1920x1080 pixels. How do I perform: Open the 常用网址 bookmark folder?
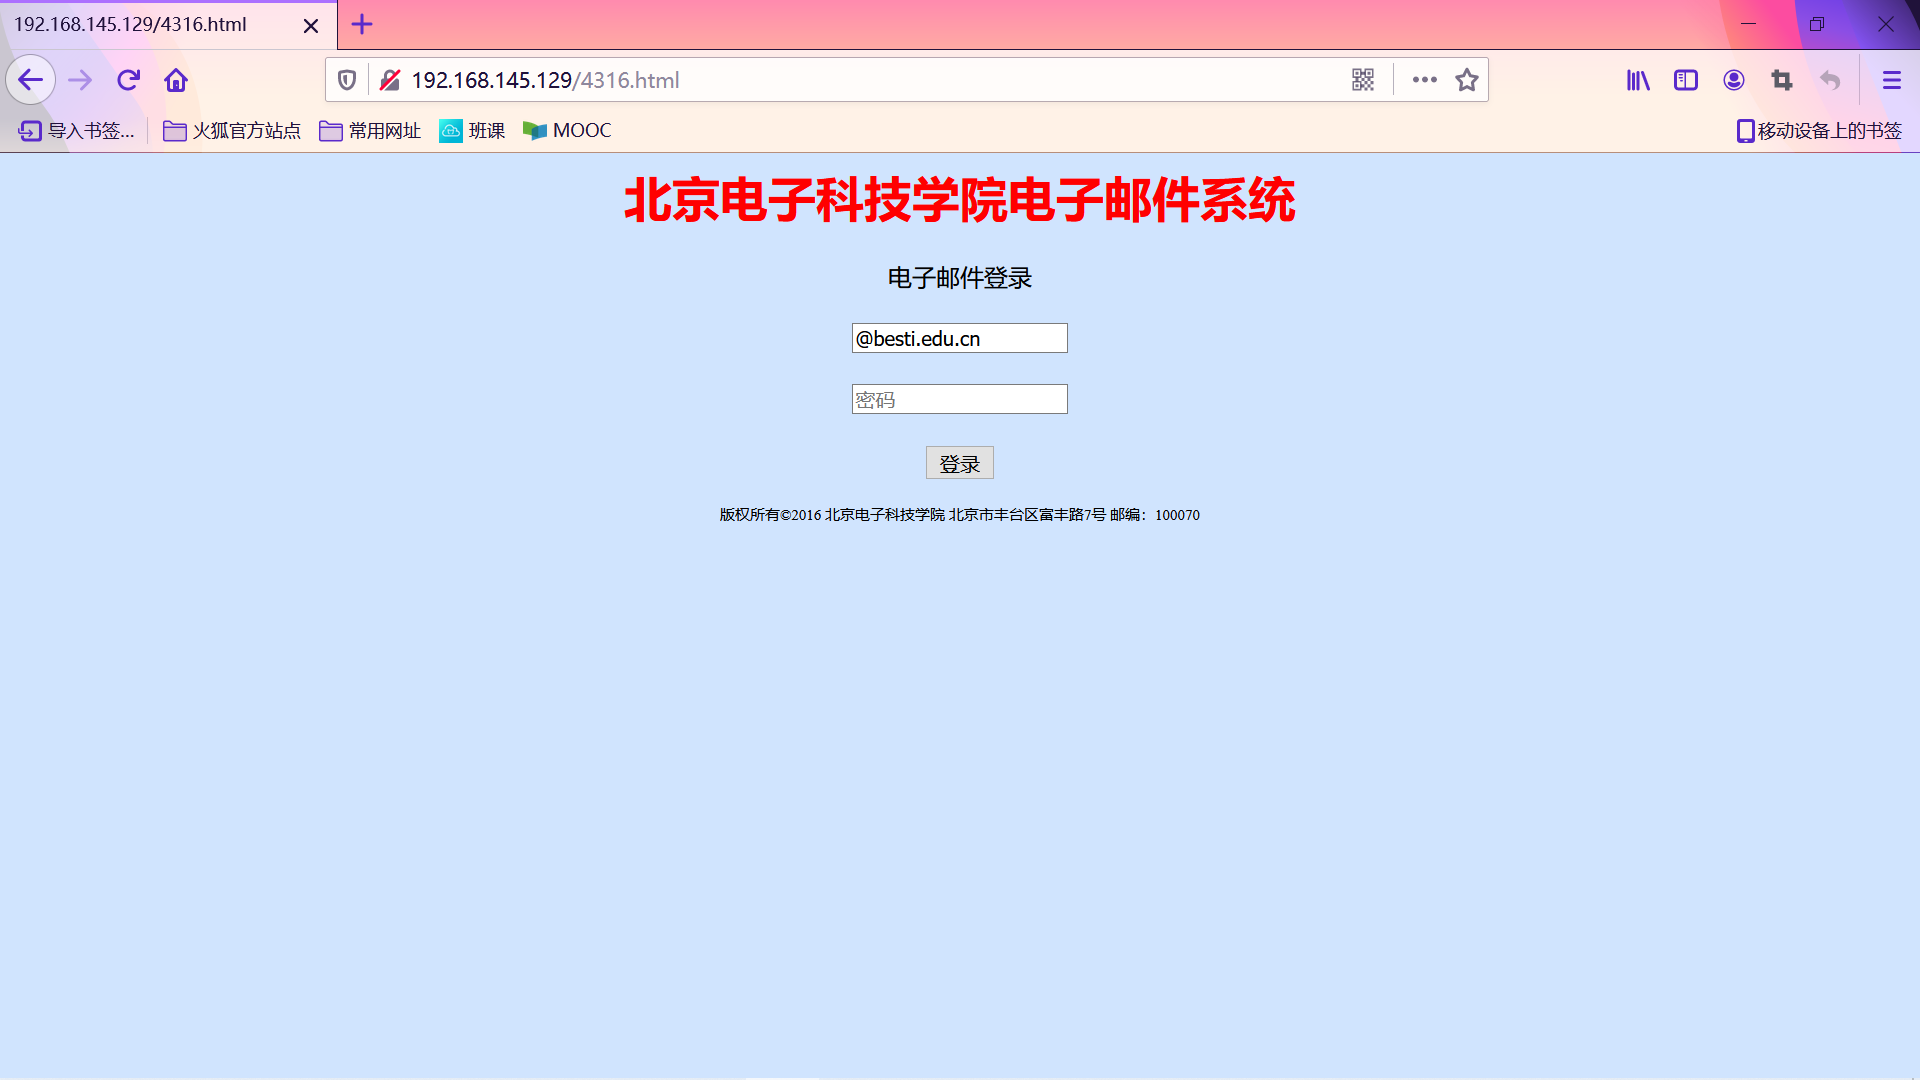(x=370, y=131)
